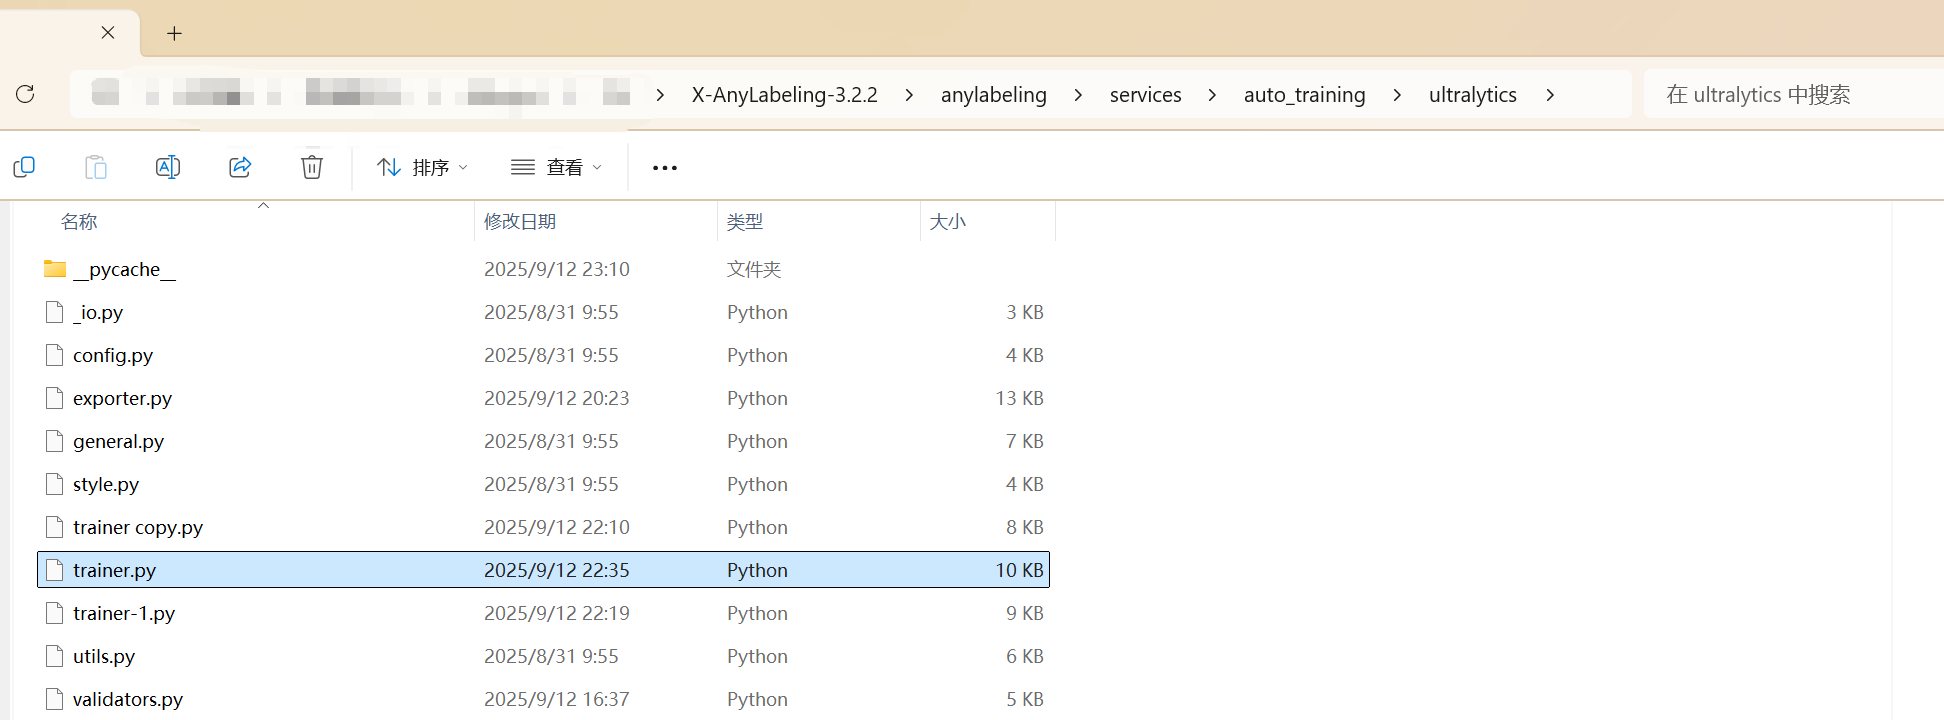Sort by 类型 column header

(745, 221)
